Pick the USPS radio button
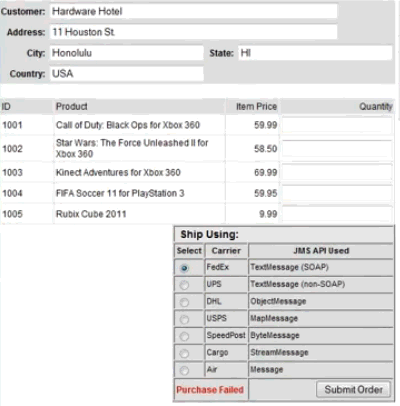 tap(184, 319)
